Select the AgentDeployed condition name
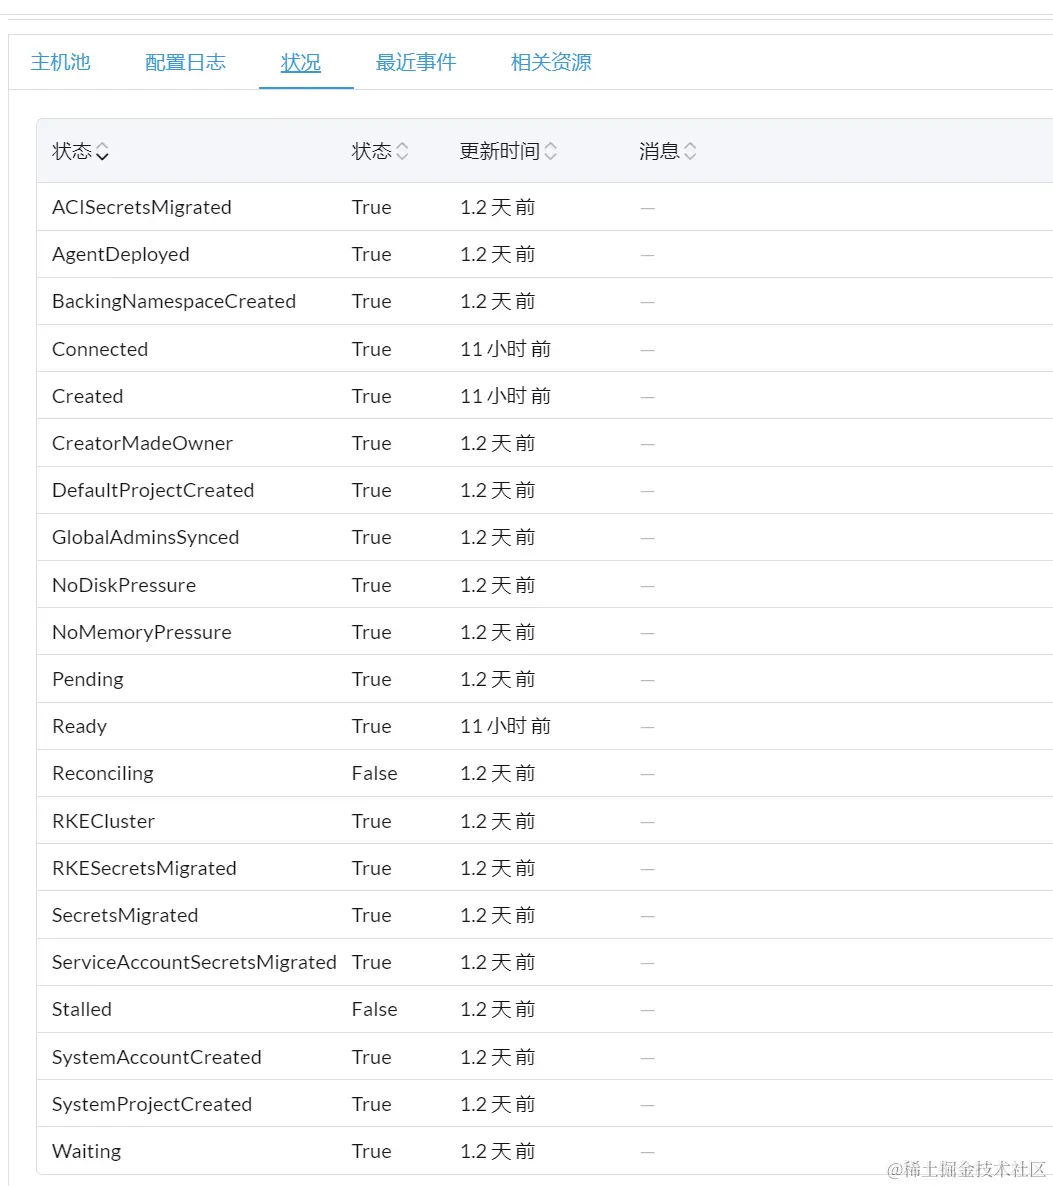 [x=120, y=254]
